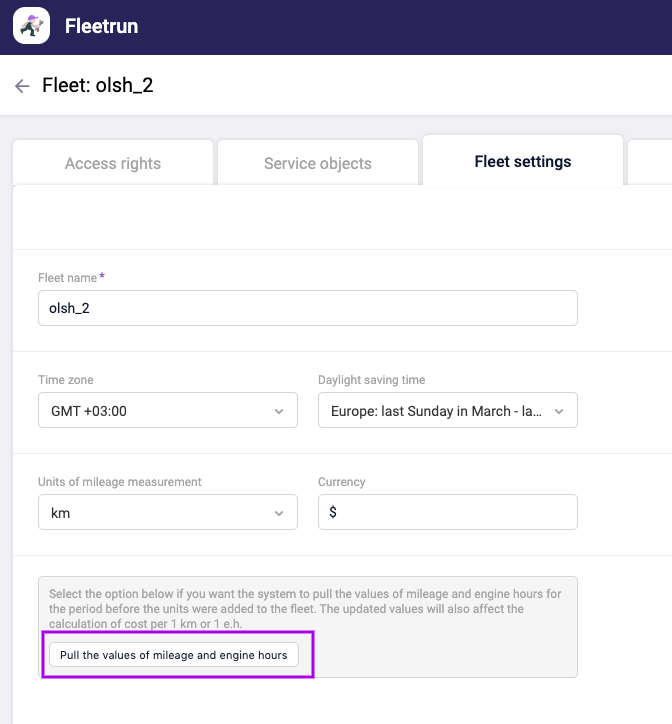Screen dimensions: 672x724
Task: Click into the Currency field with $
Action: tap(447, 512)
